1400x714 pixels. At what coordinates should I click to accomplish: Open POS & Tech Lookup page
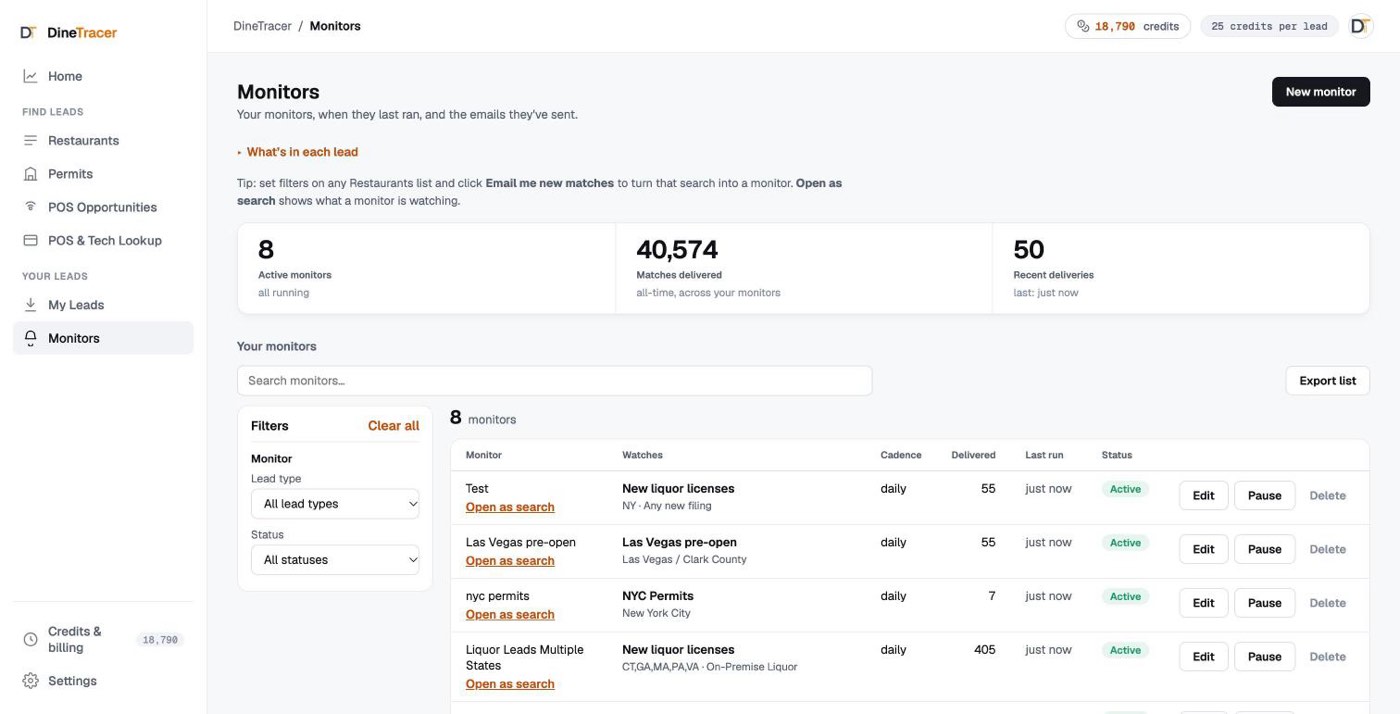click(x=103, y=240)
